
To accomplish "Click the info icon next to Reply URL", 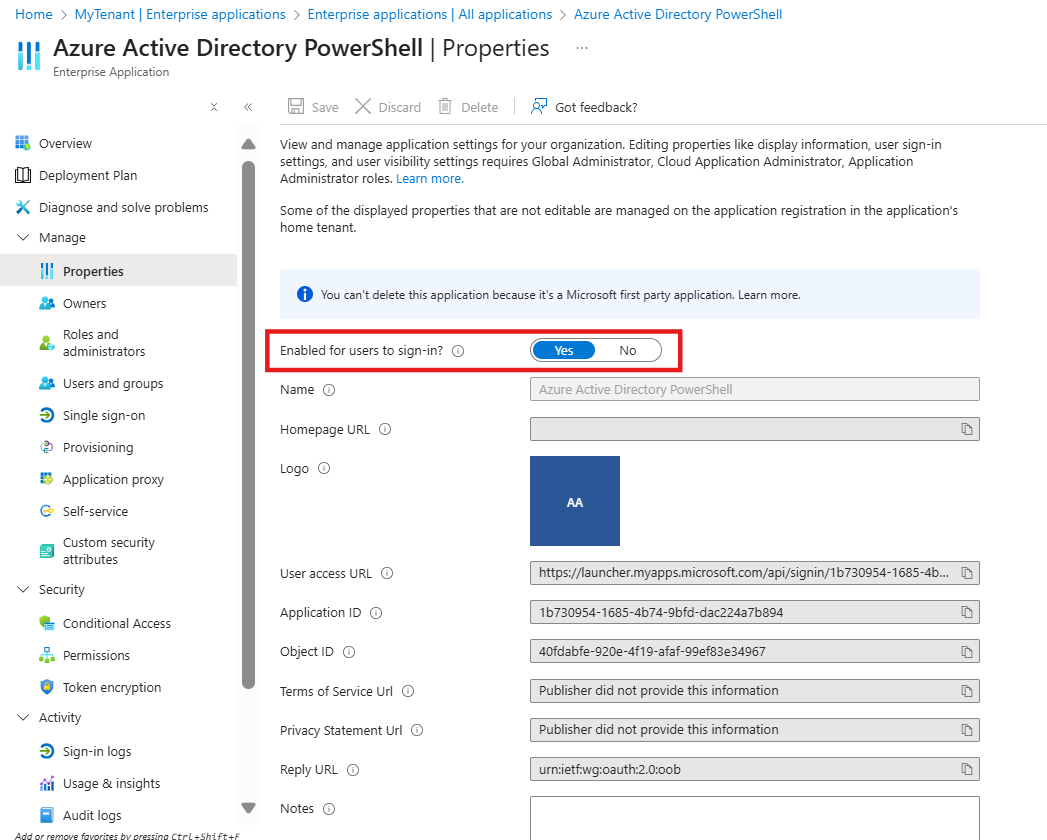I will 353,770.
